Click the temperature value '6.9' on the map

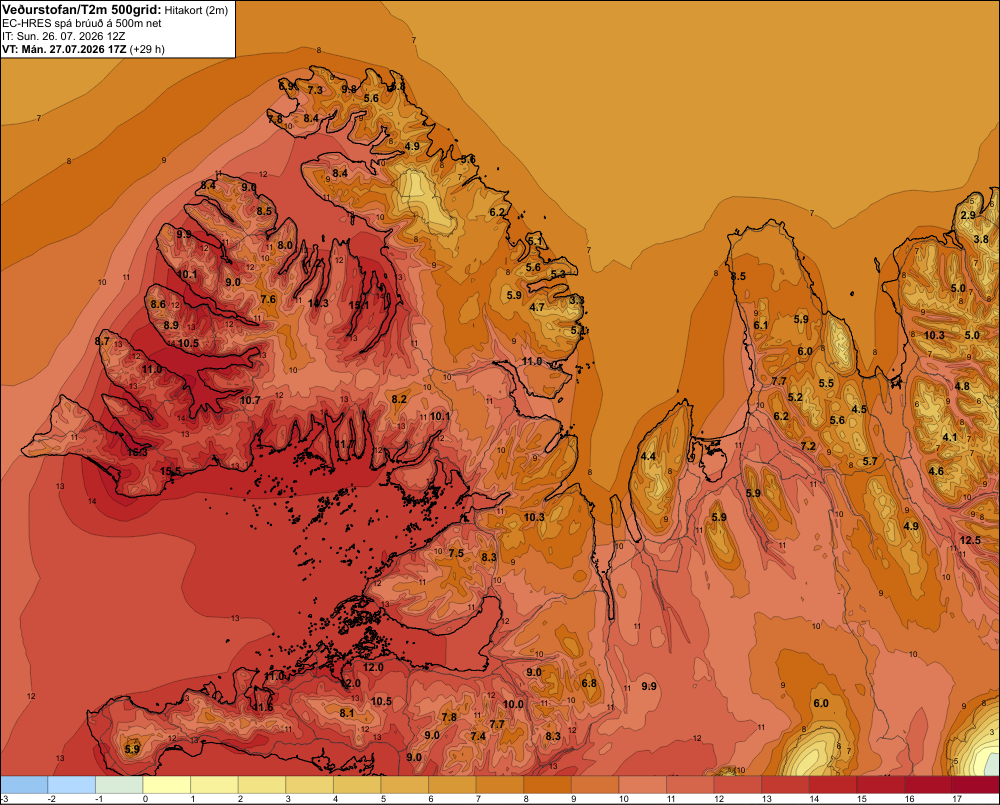286,86
